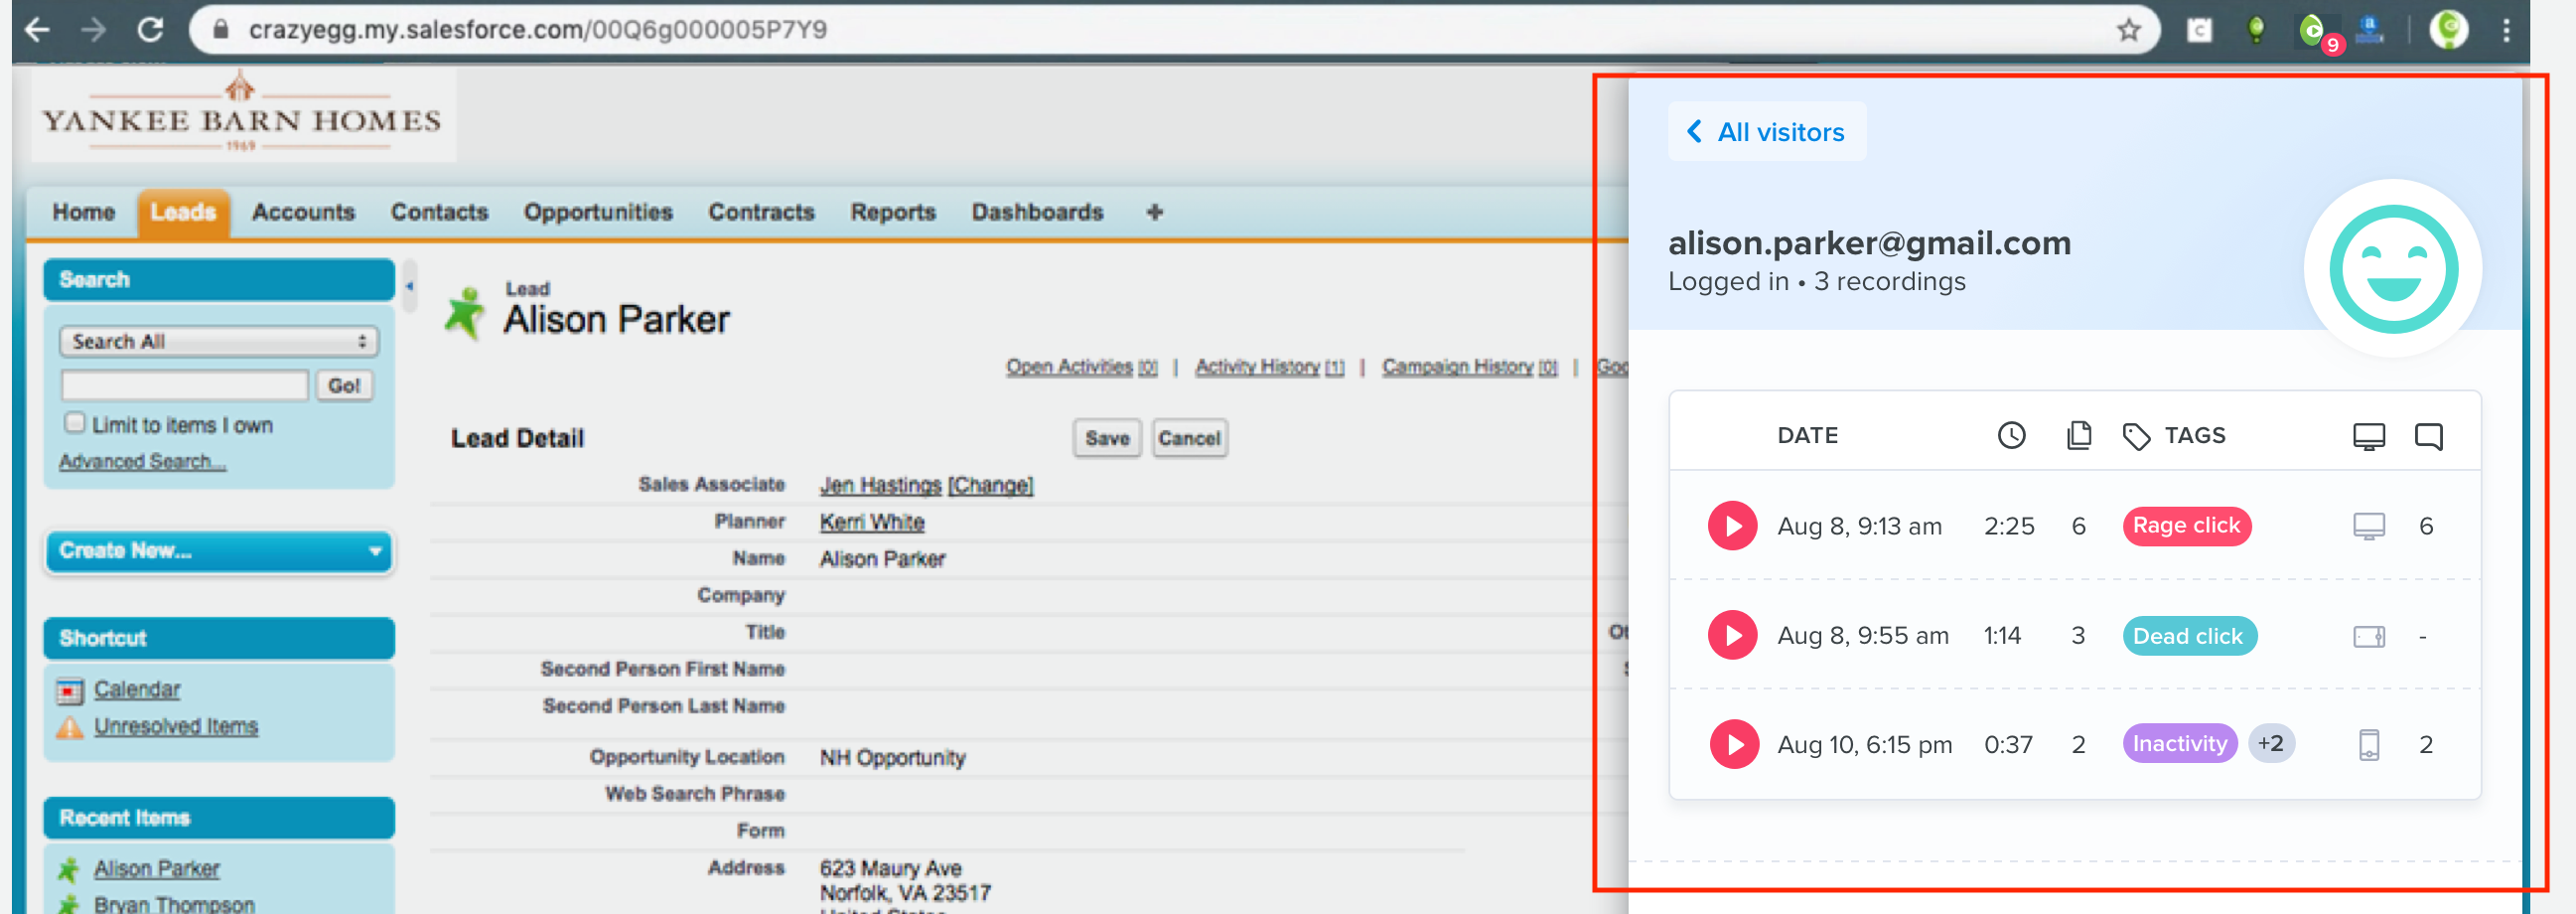
Task: Click the Unresolved Items warning icon
Action: pos(70,727)
